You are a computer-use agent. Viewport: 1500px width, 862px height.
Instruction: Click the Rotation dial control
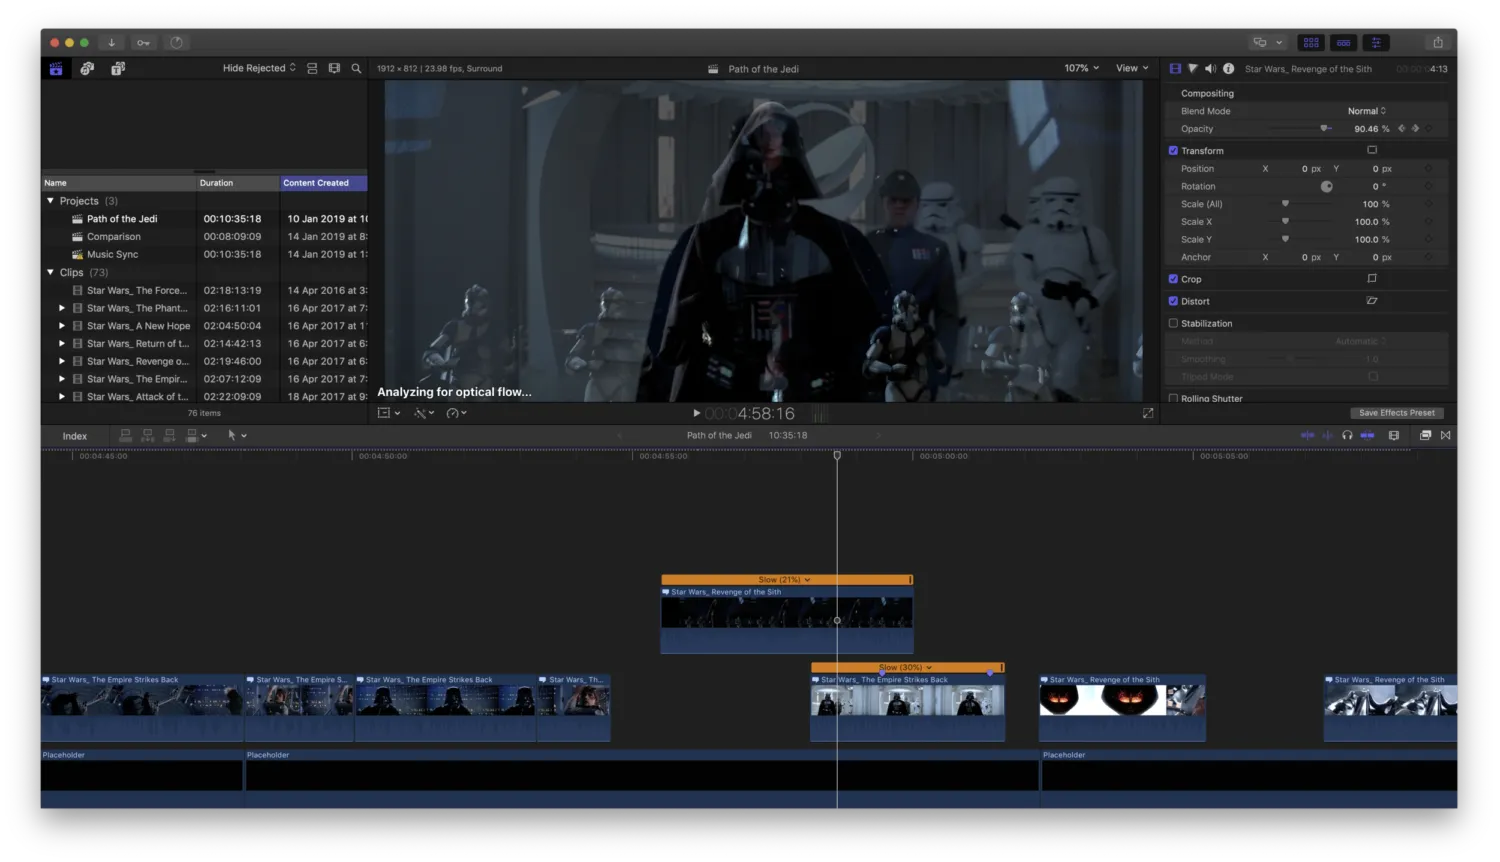(1327, 186)
